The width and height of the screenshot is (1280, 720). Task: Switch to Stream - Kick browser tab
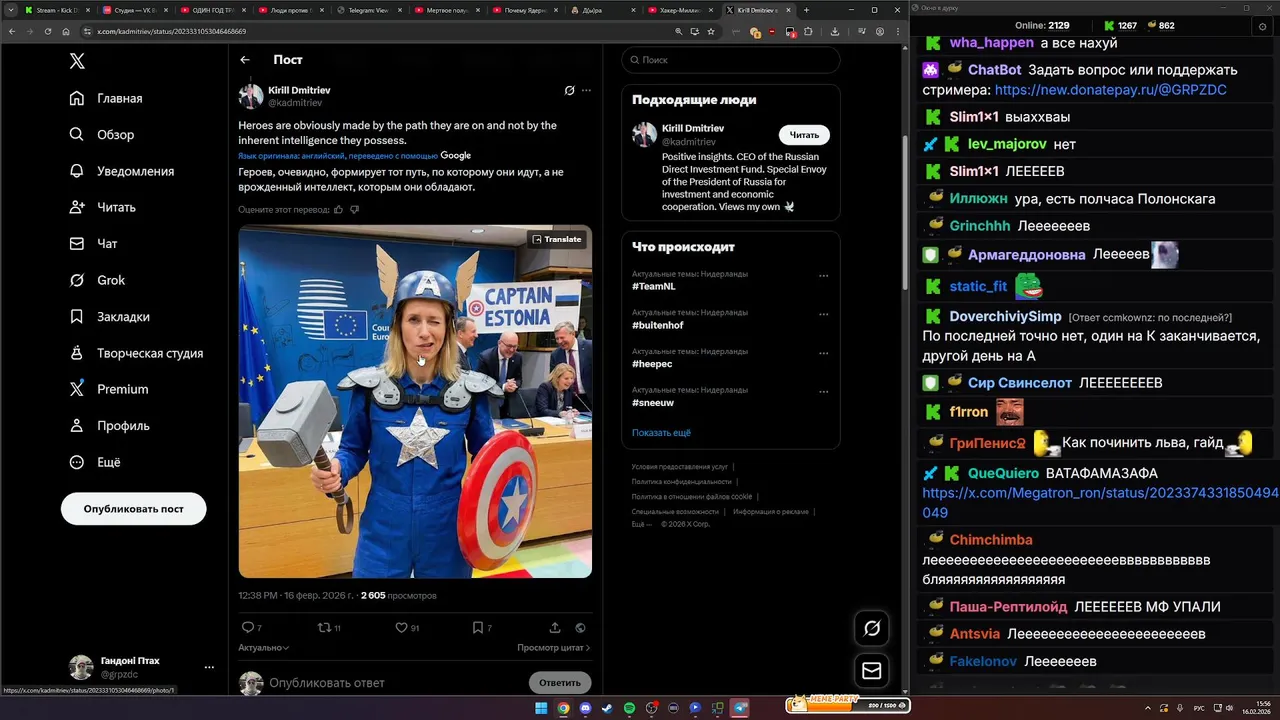(56, 10)
